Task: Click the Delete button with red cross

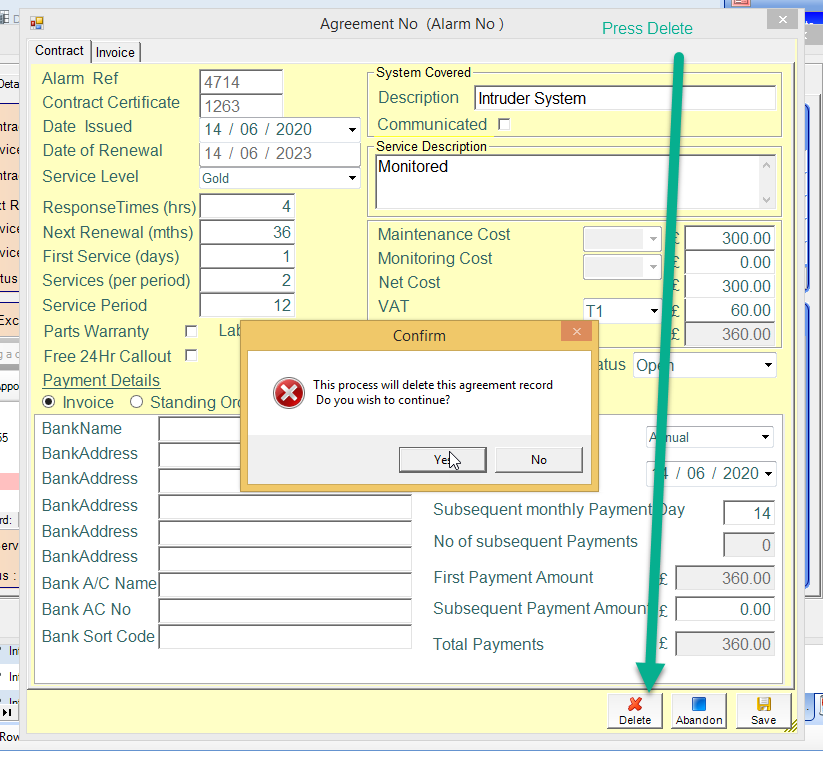Action: 635,711
